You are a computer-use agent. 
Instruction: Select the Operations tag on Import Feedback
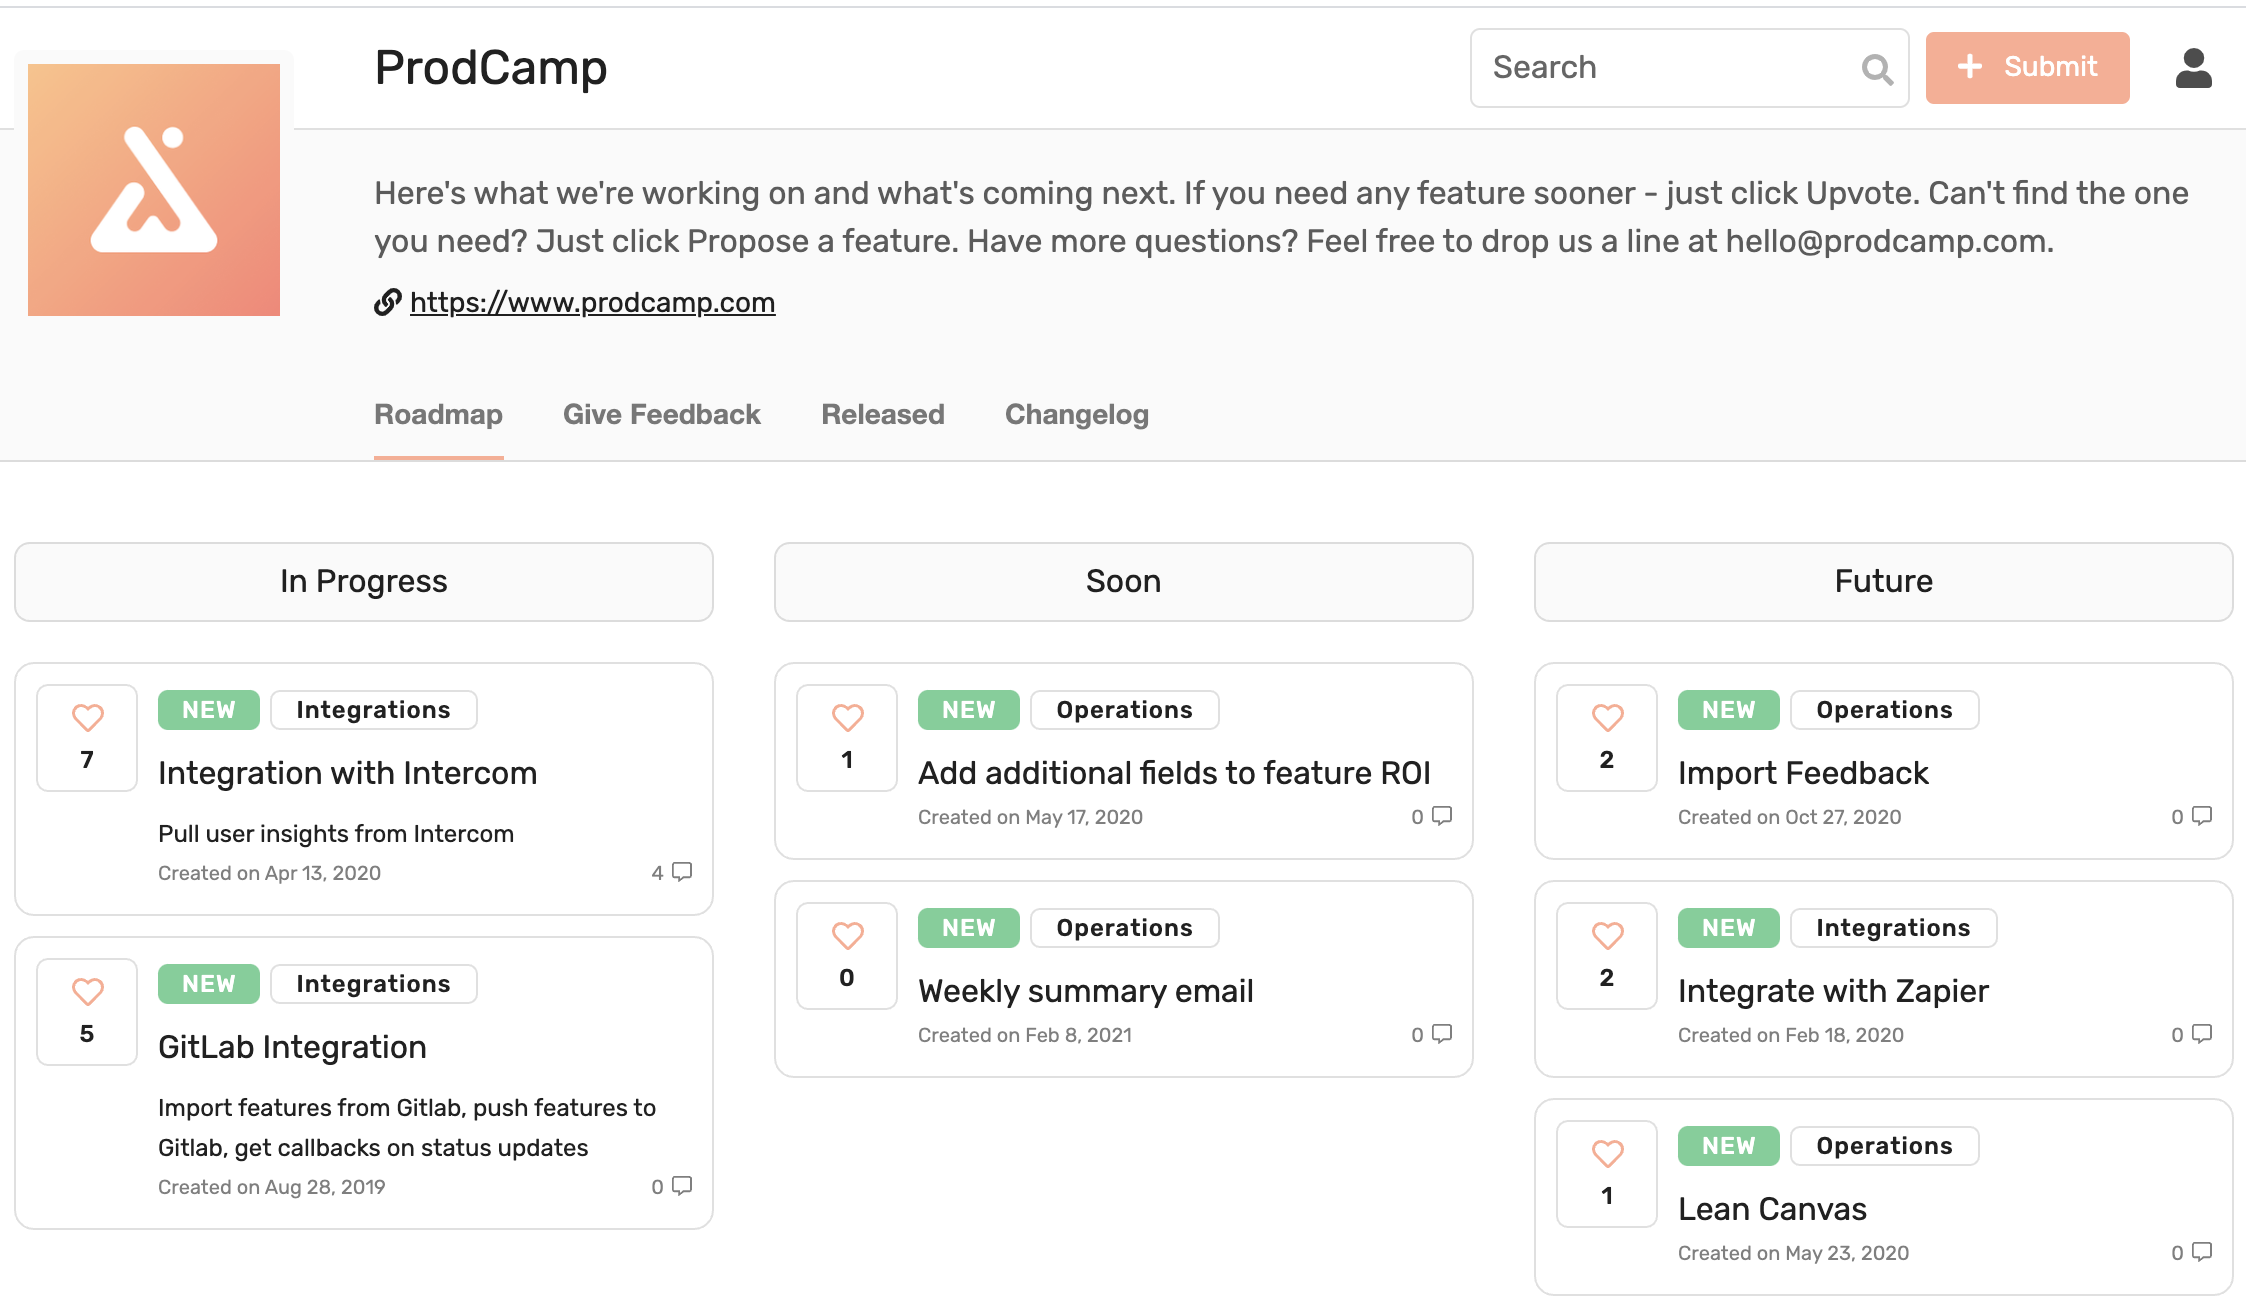pyautogui.click(x=1884, y=710)
